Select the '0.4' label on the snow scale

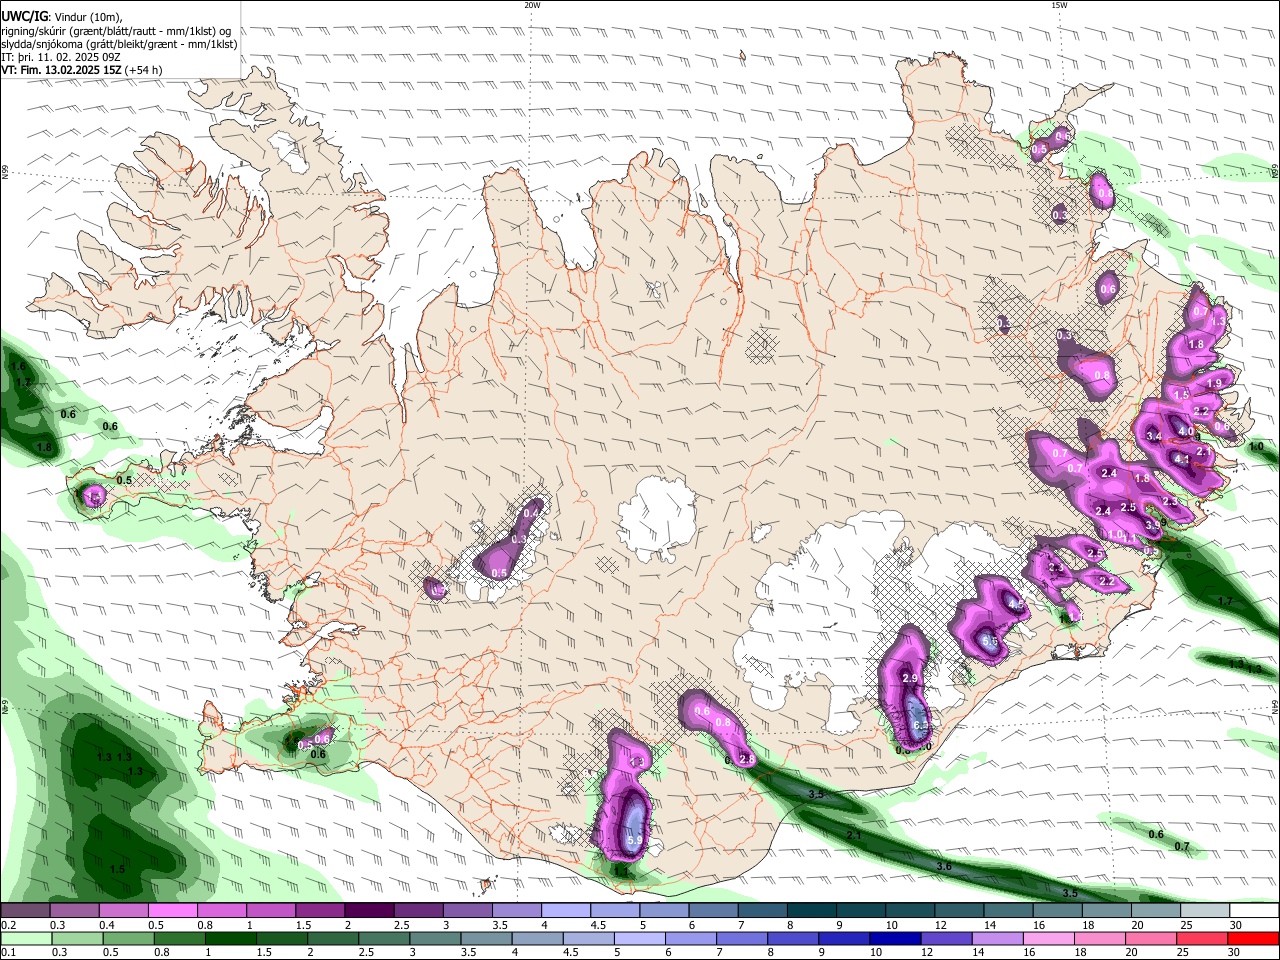coord(107,925)
